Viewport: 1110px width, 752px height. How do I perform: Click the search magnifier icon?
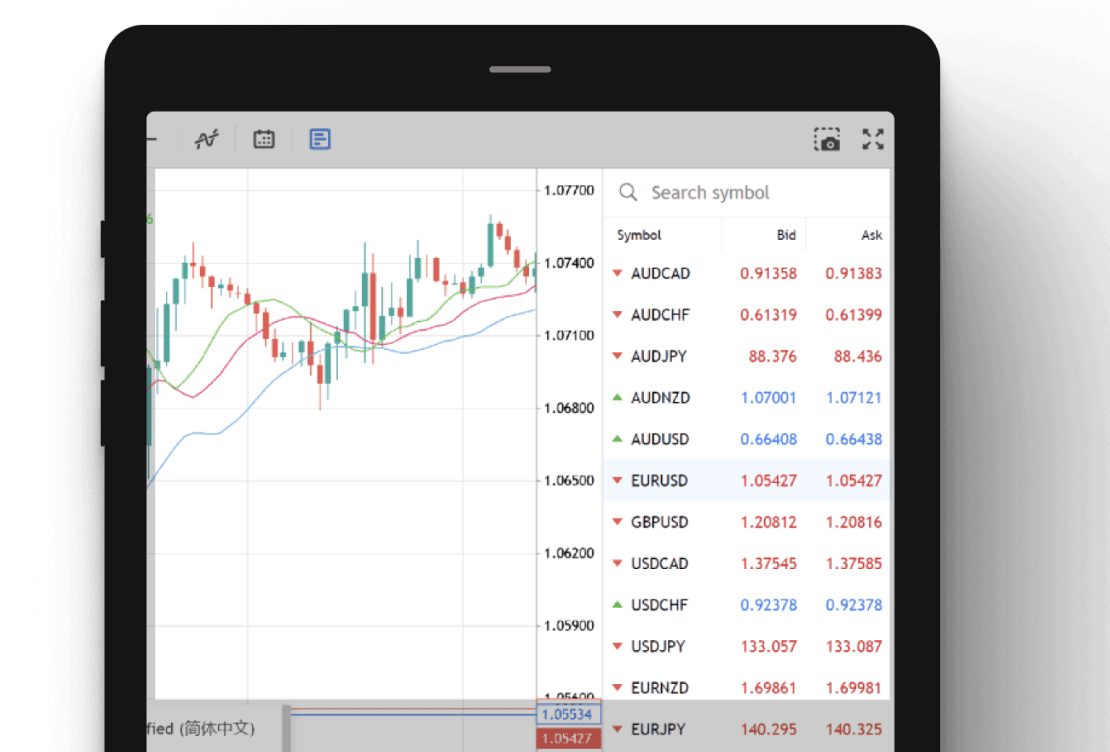pyautogui.click(x=628, y=192)
